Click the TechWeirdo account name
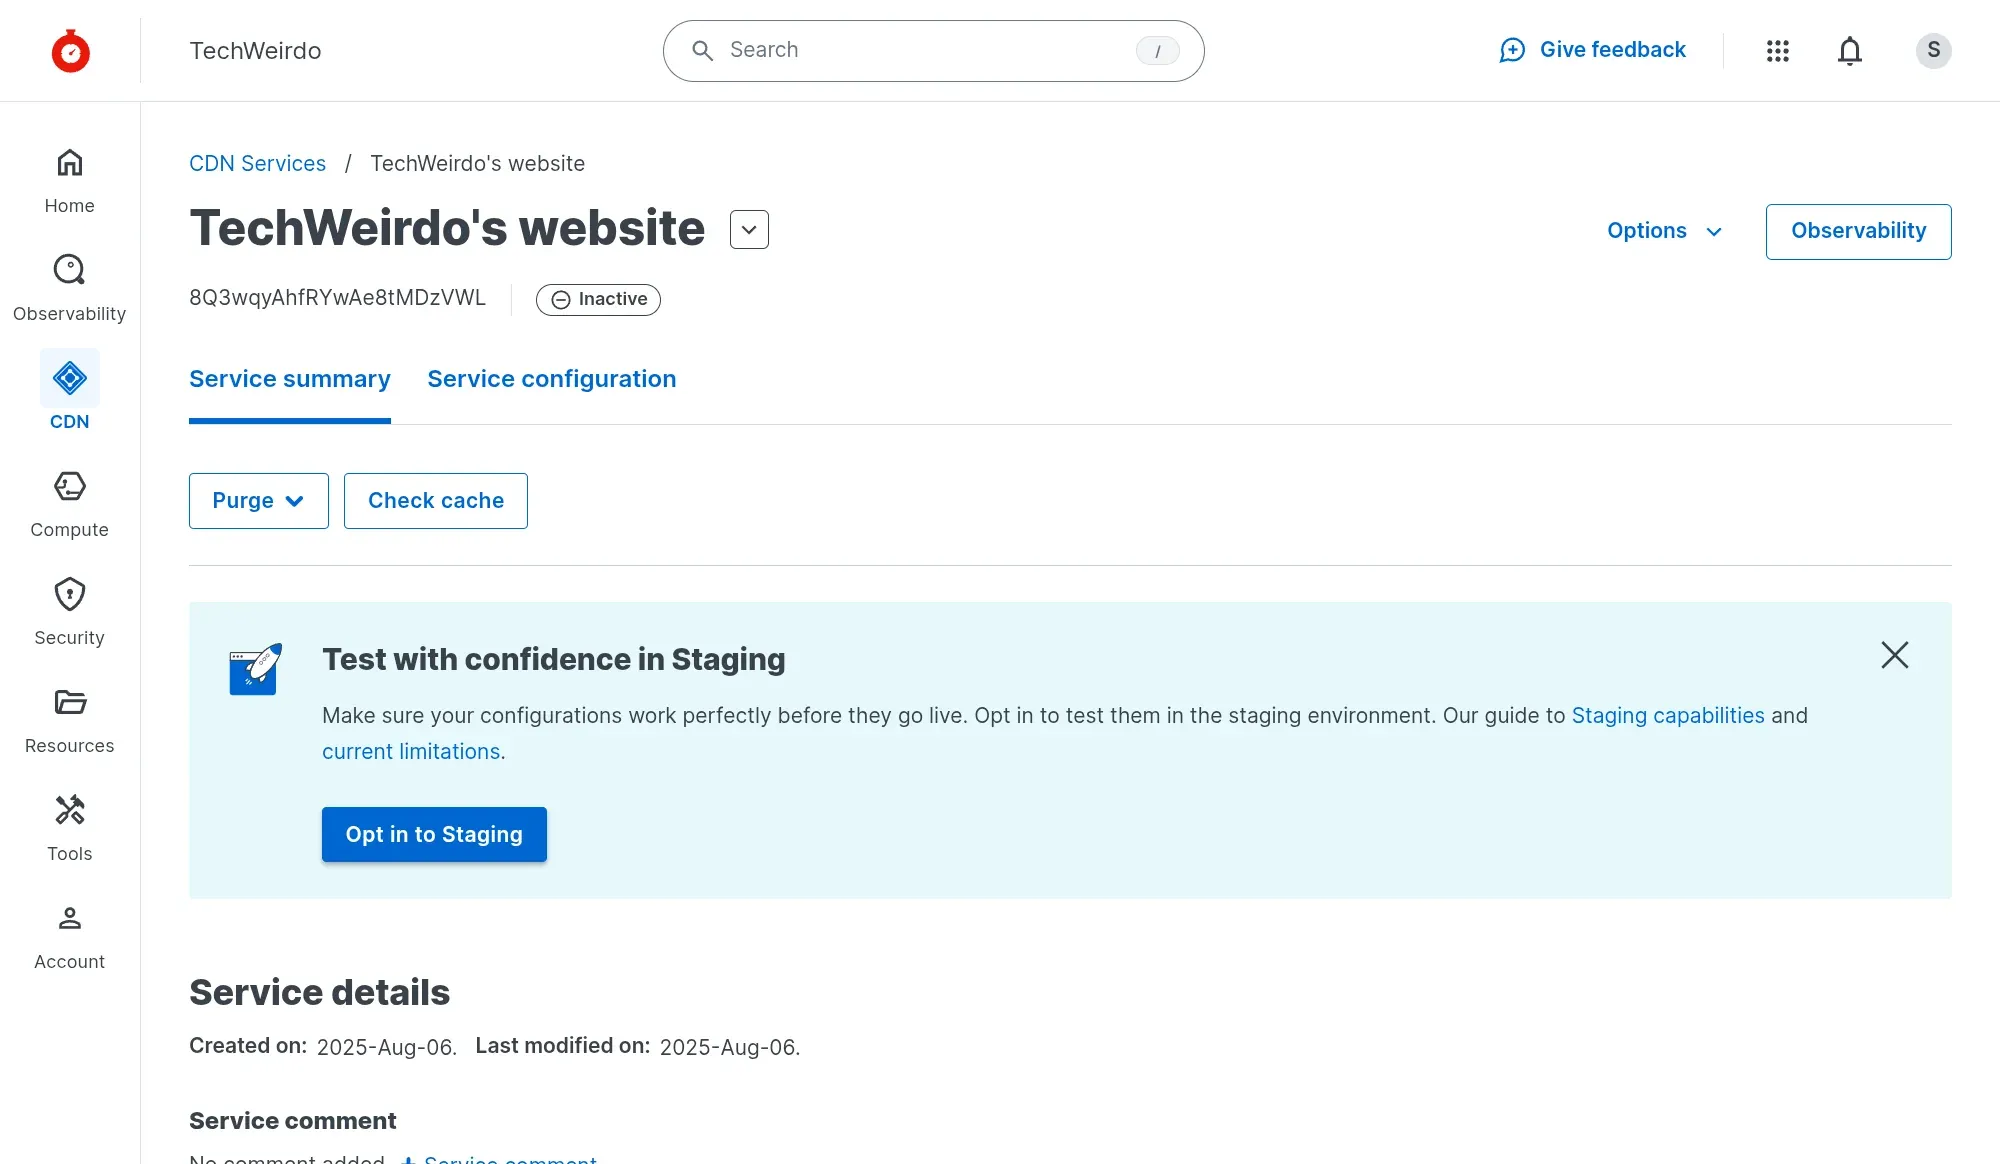 click(255, 50)
